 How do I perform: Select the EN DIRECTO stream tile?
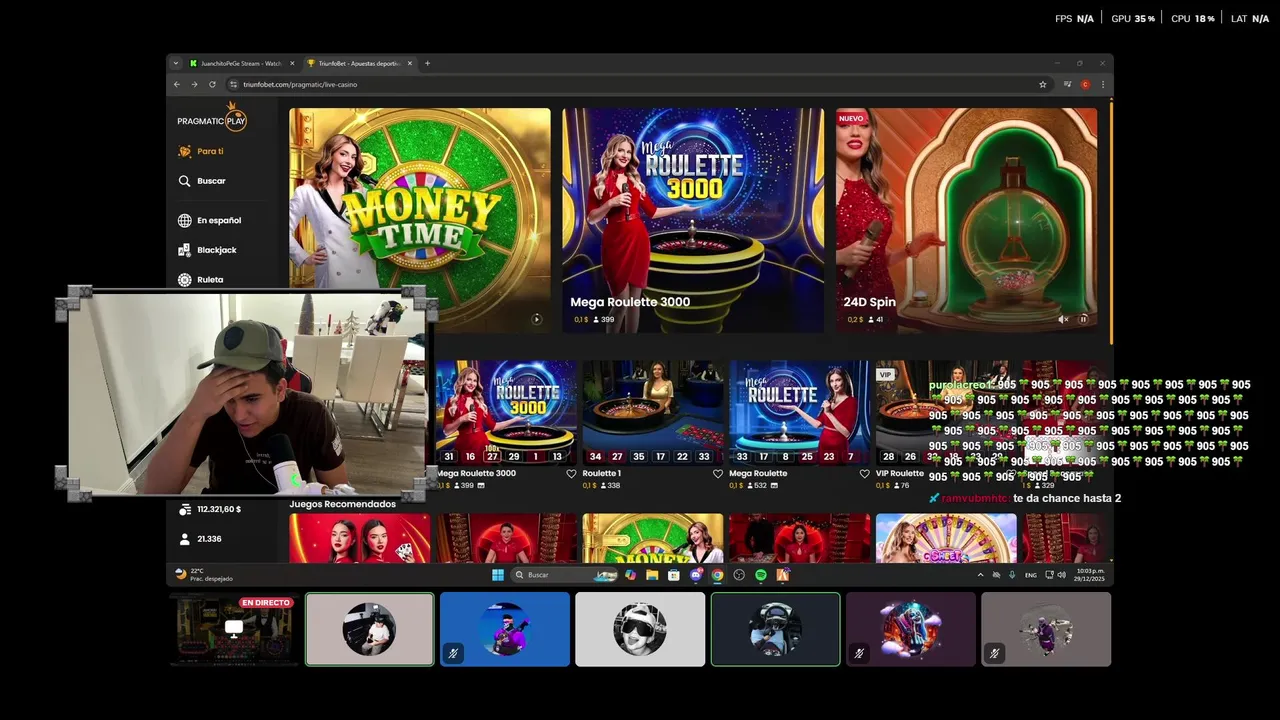coord(234,629)
